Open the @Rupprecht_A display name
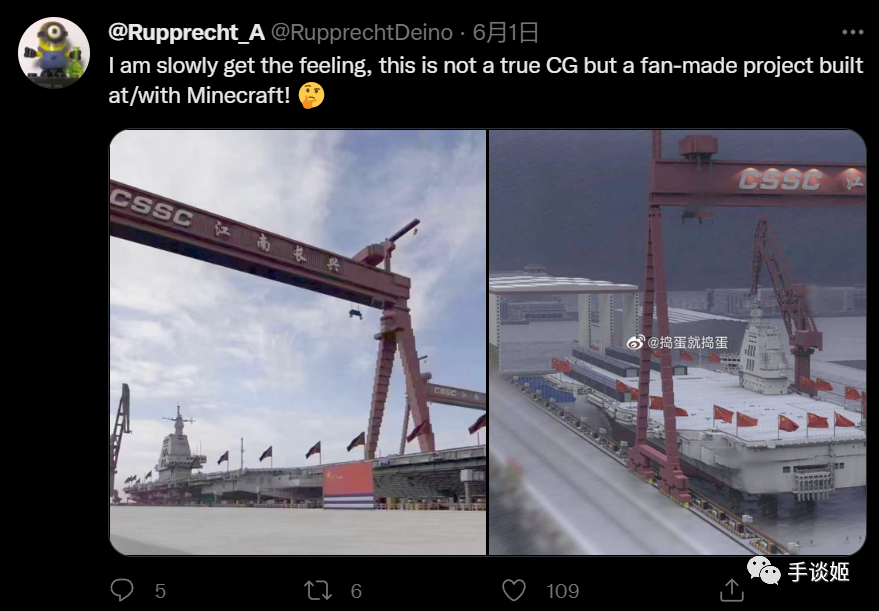This screenshot has width=879, height=611. tap(186, 33)
